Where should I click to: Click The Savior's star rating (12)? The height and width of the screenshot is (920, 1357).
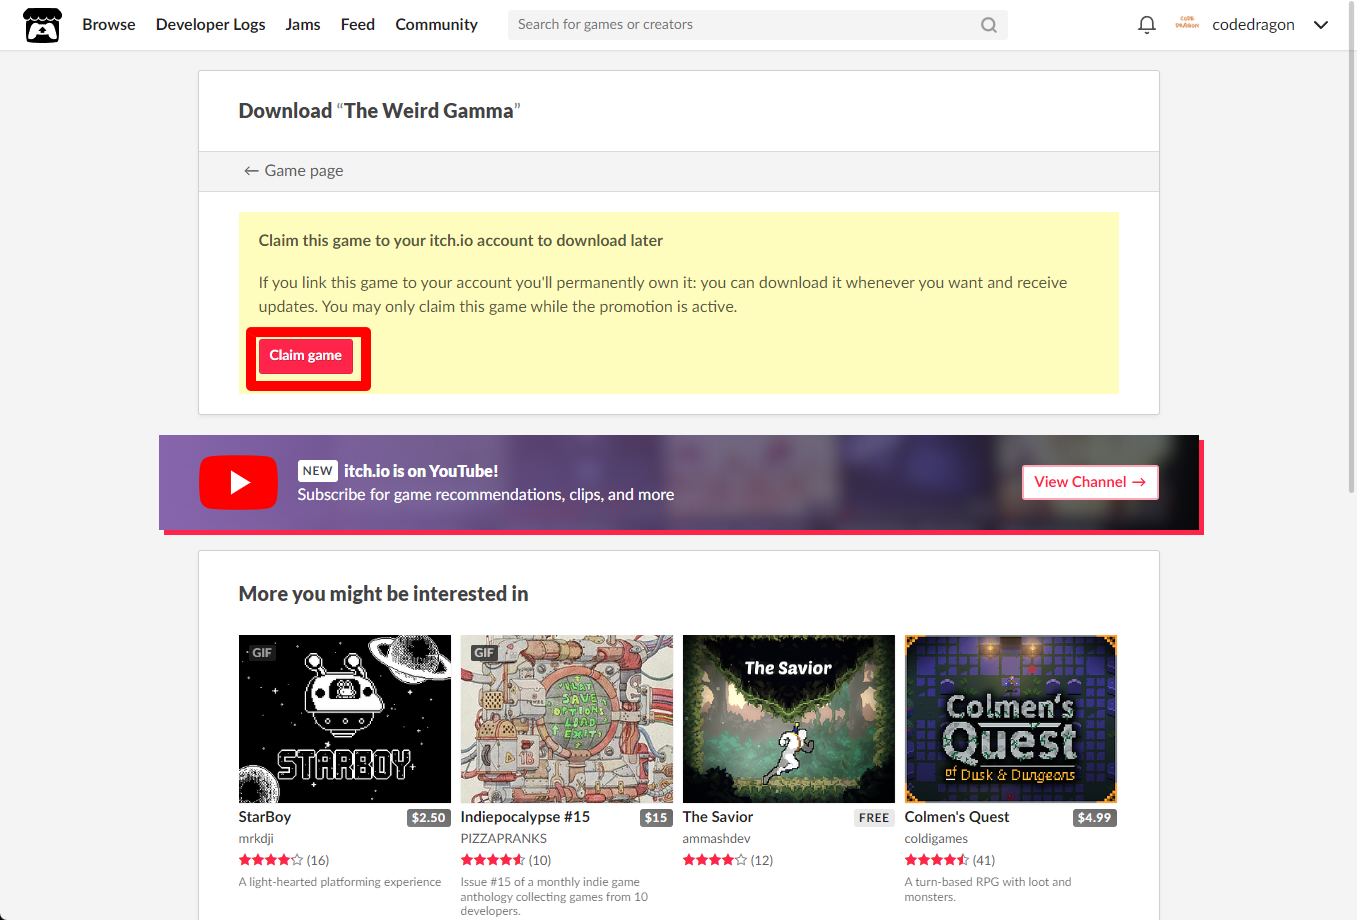(728, 860)
